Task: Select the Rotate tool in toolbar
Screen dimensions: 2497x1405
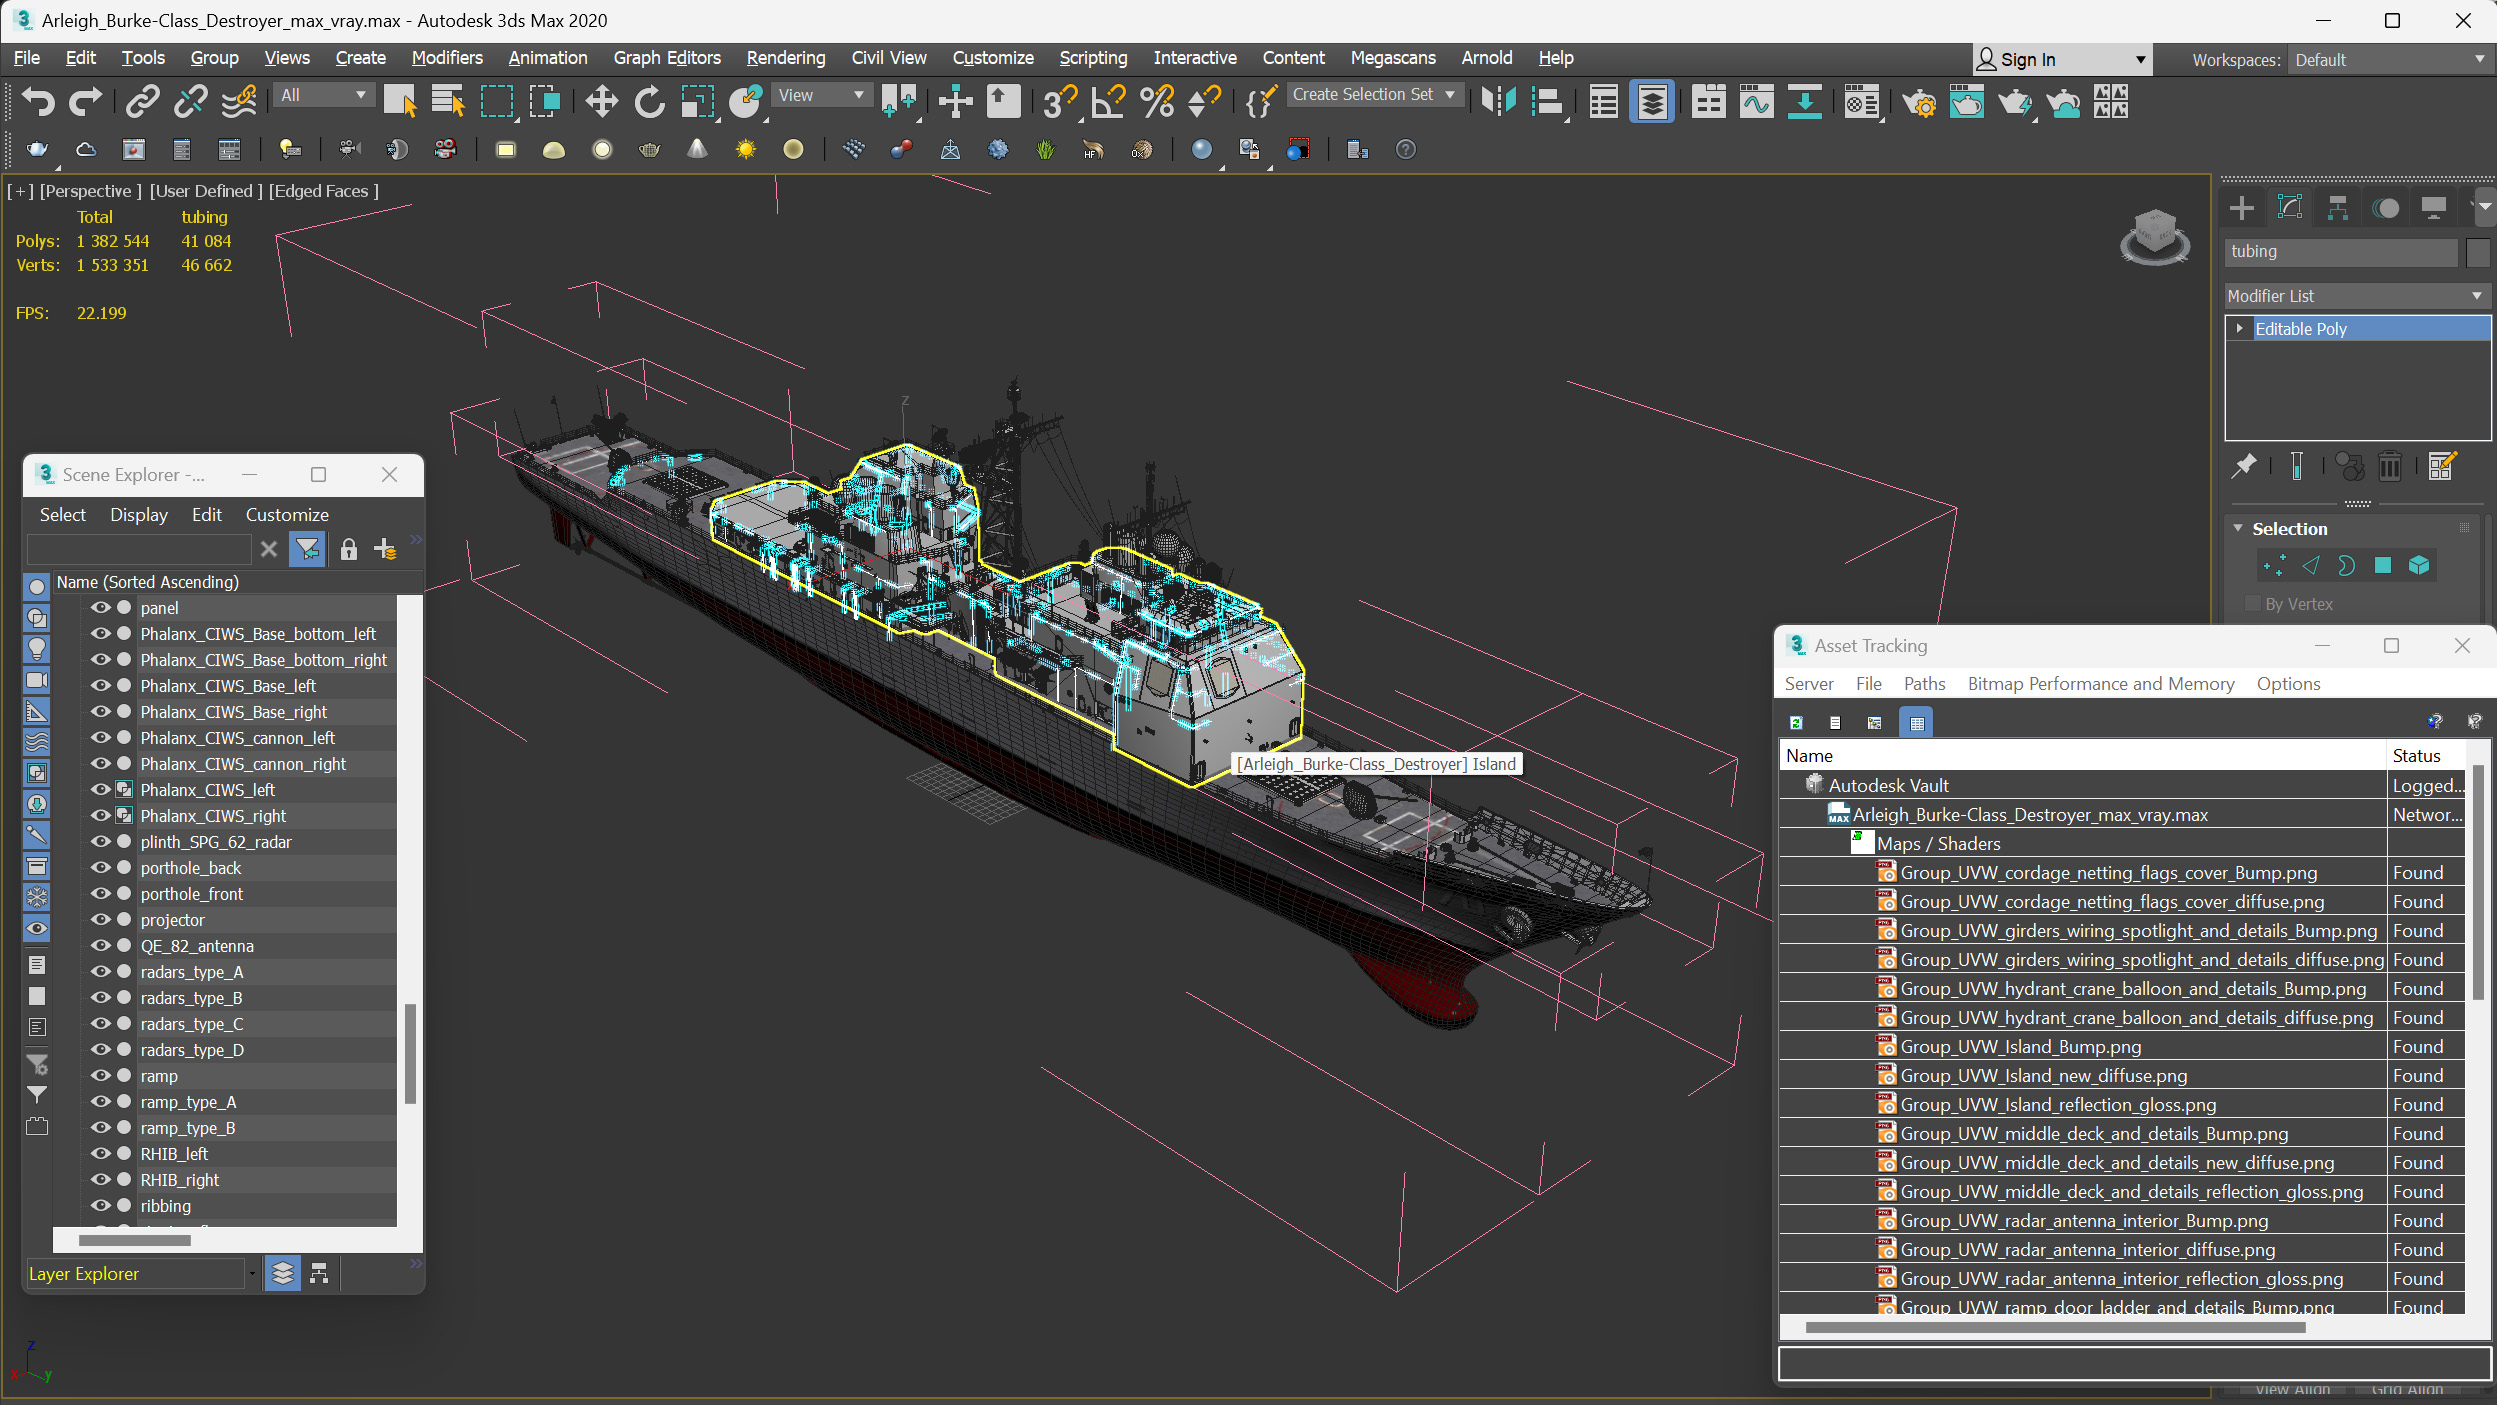Action: (x=648, y=103)
